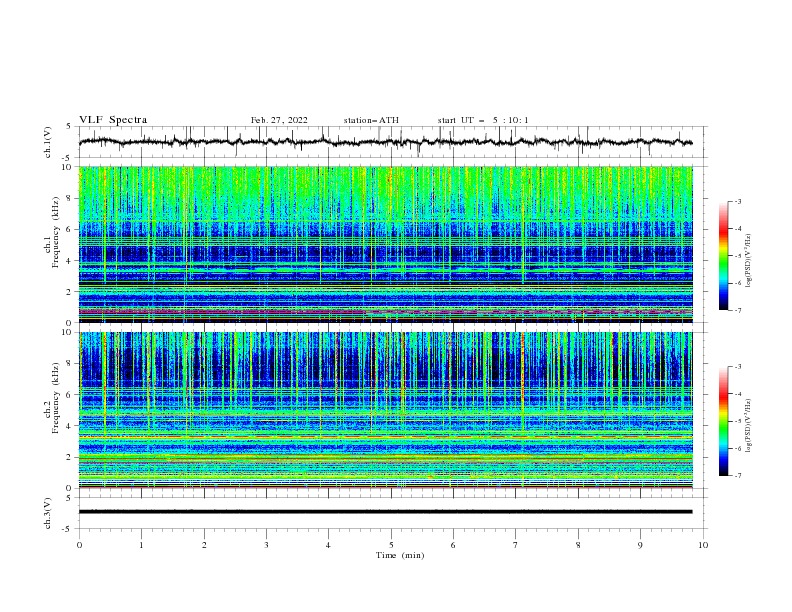
Task: Click time tick label '1' on the x-axis
Action: [141, 545]
